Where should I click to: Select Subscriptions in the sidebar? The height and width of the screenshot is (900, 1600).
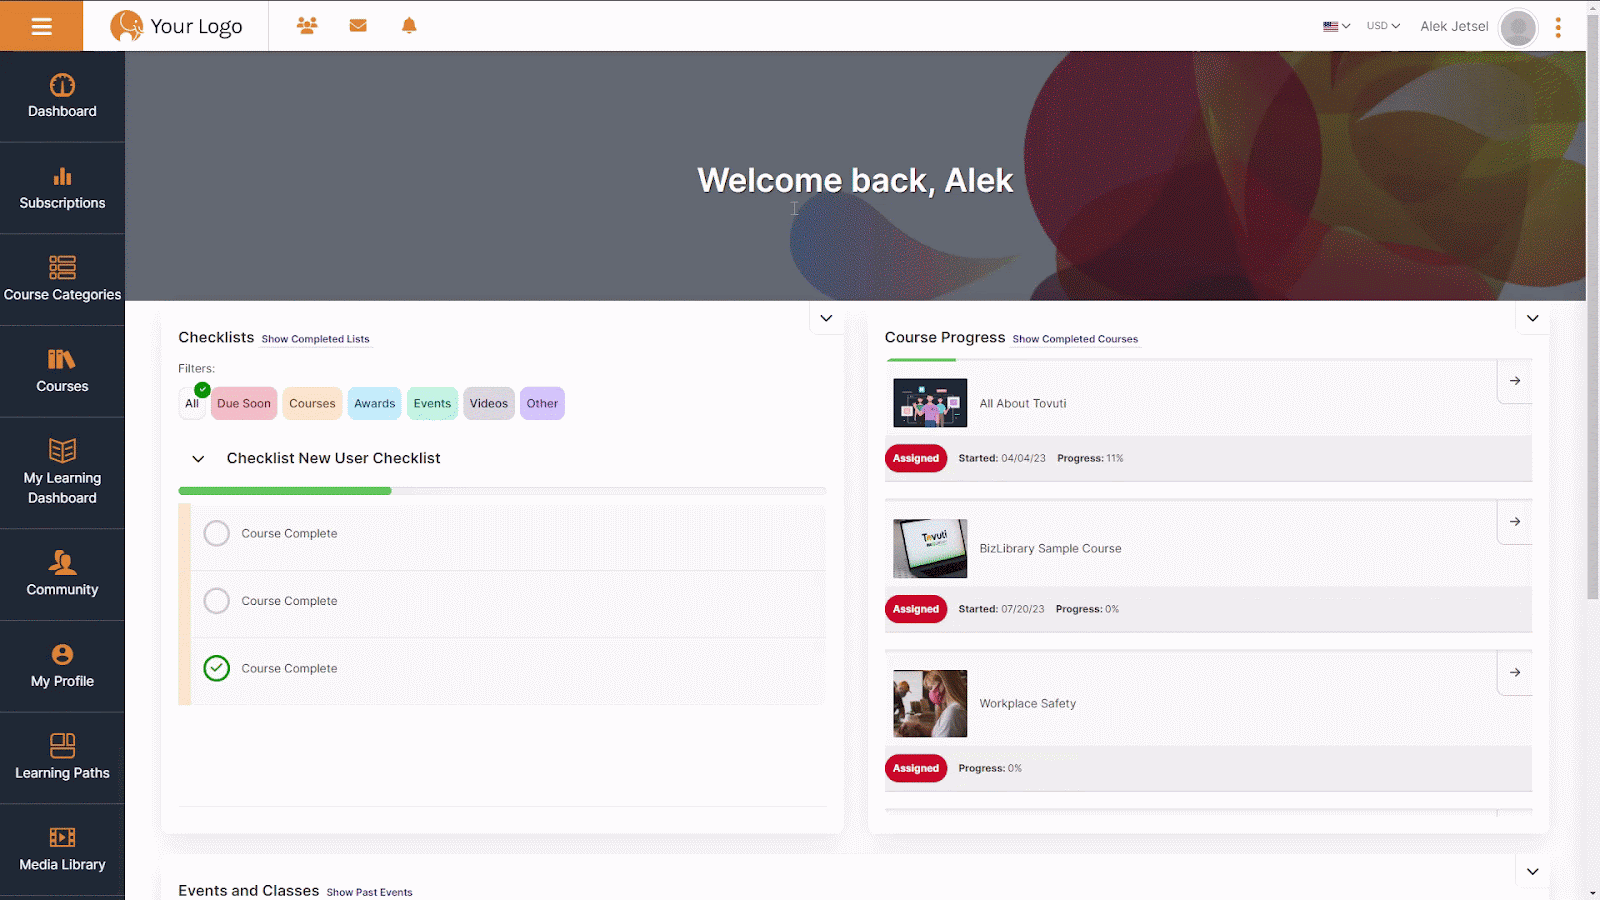(x=62, y=188)
